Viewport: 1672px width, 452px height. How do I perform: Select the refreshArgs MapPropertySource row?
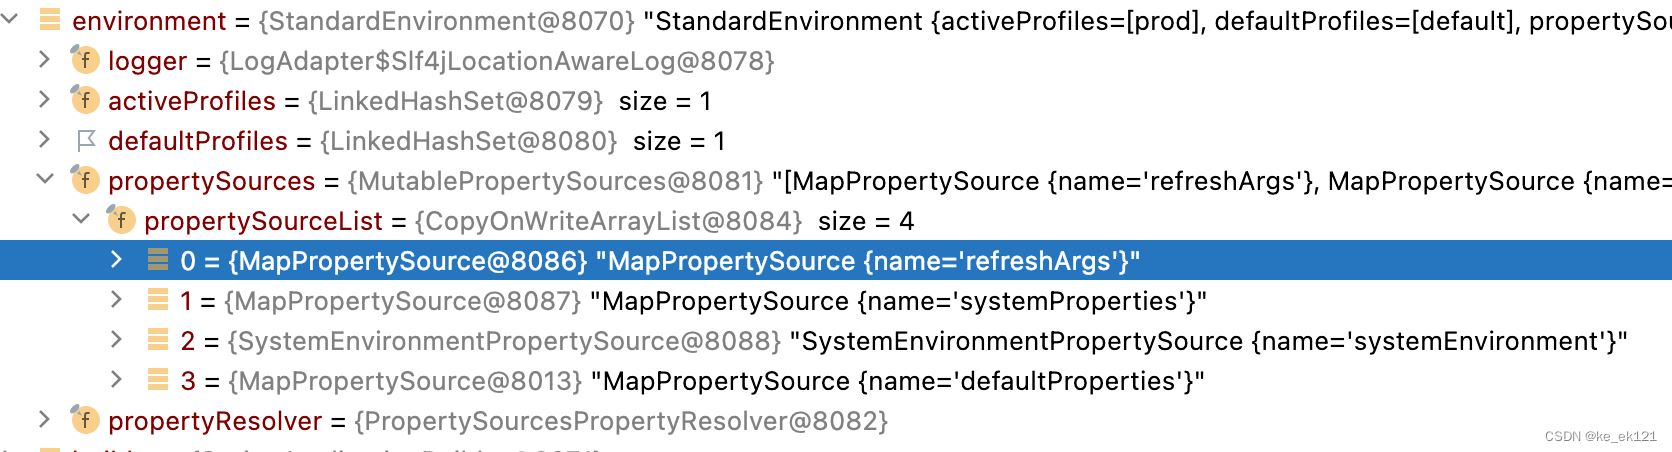(x=660, y=261)
